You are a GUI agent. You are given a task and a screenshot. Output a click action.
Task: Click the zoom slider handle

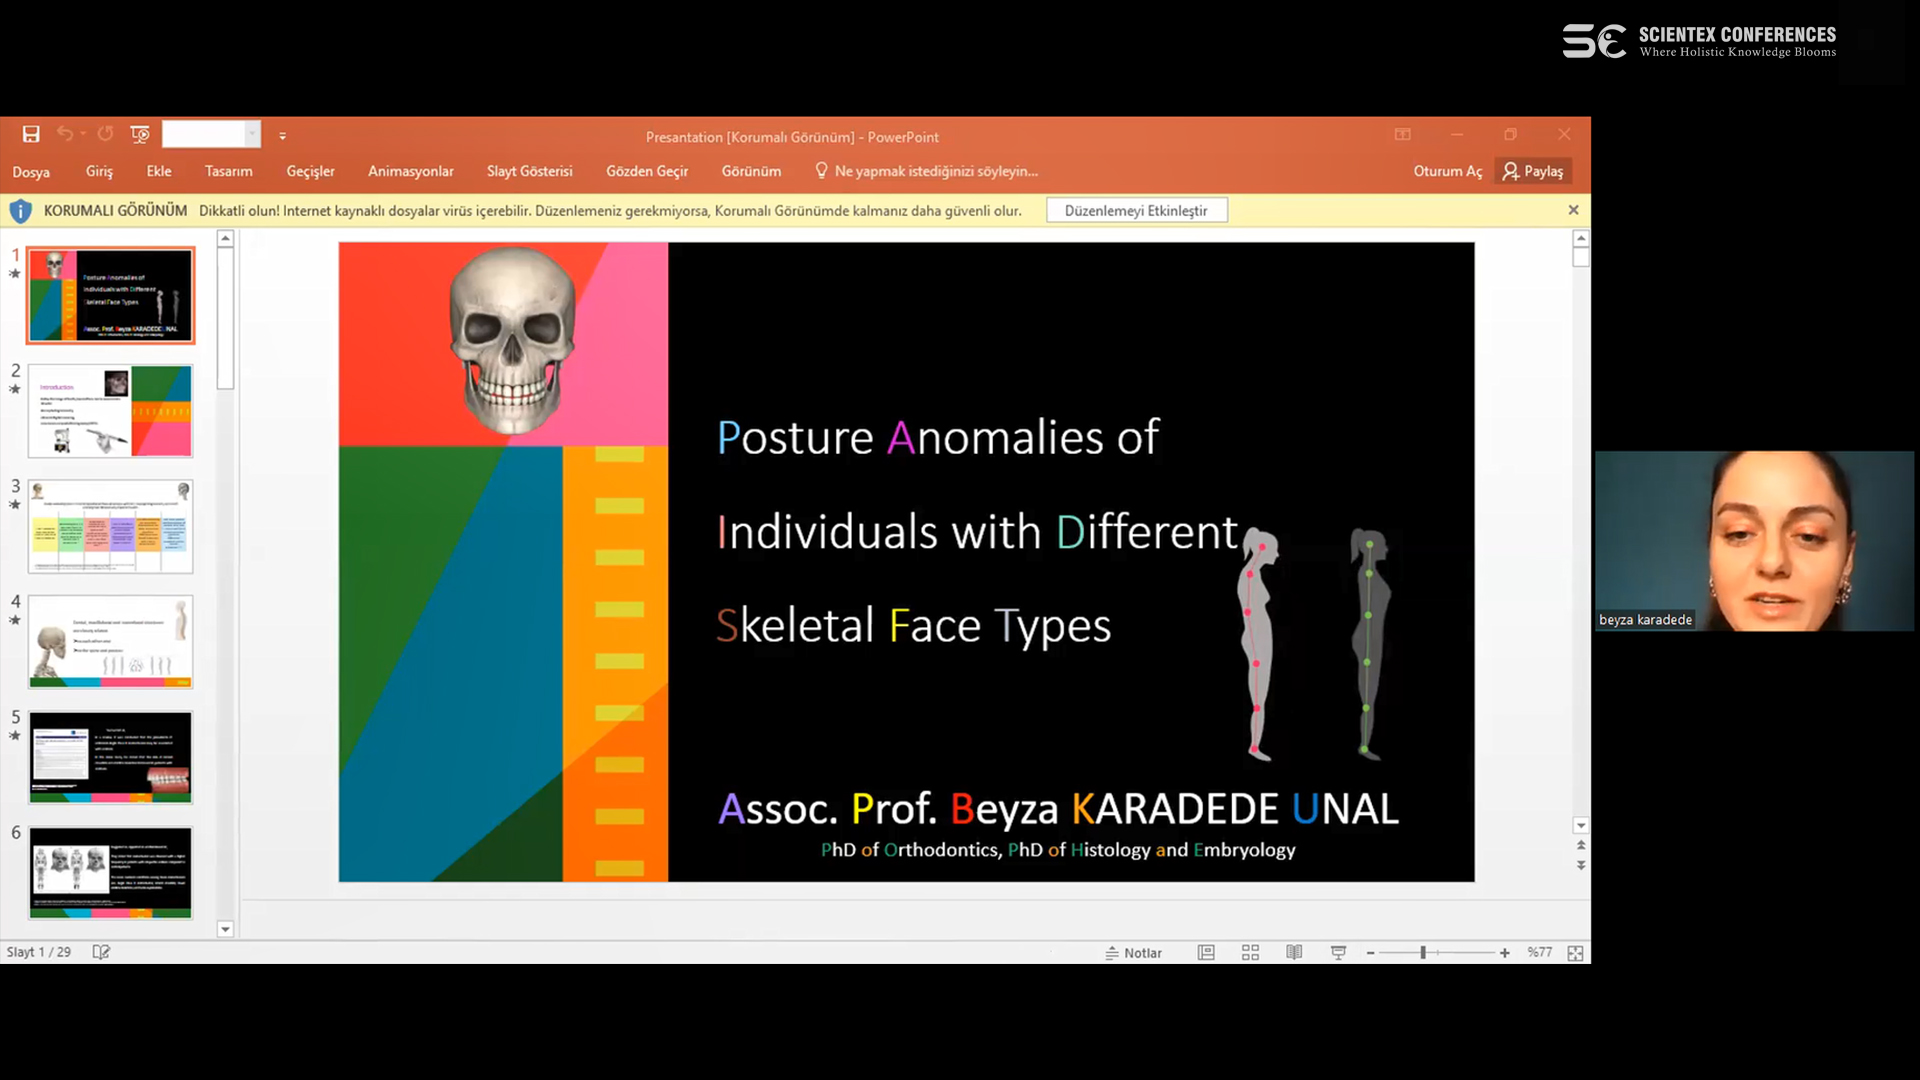coord(1422,953)
